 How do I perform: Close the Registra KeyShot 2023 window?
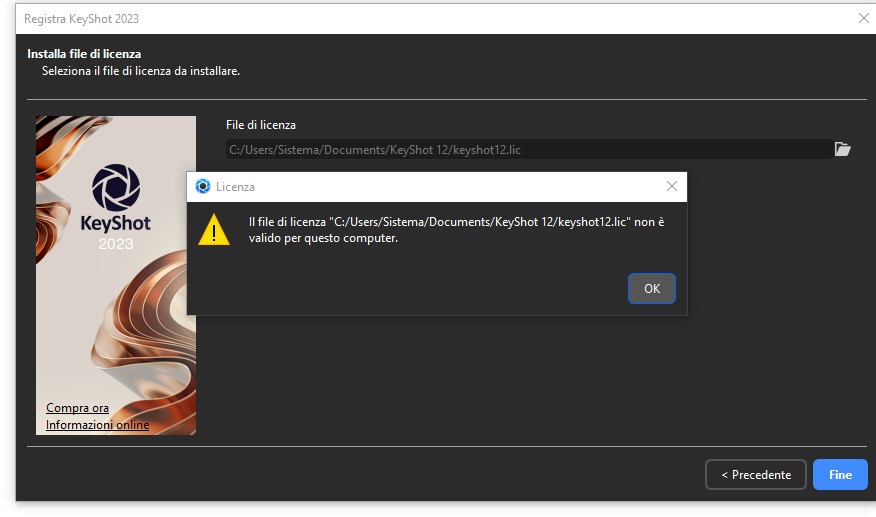point(863,18)
